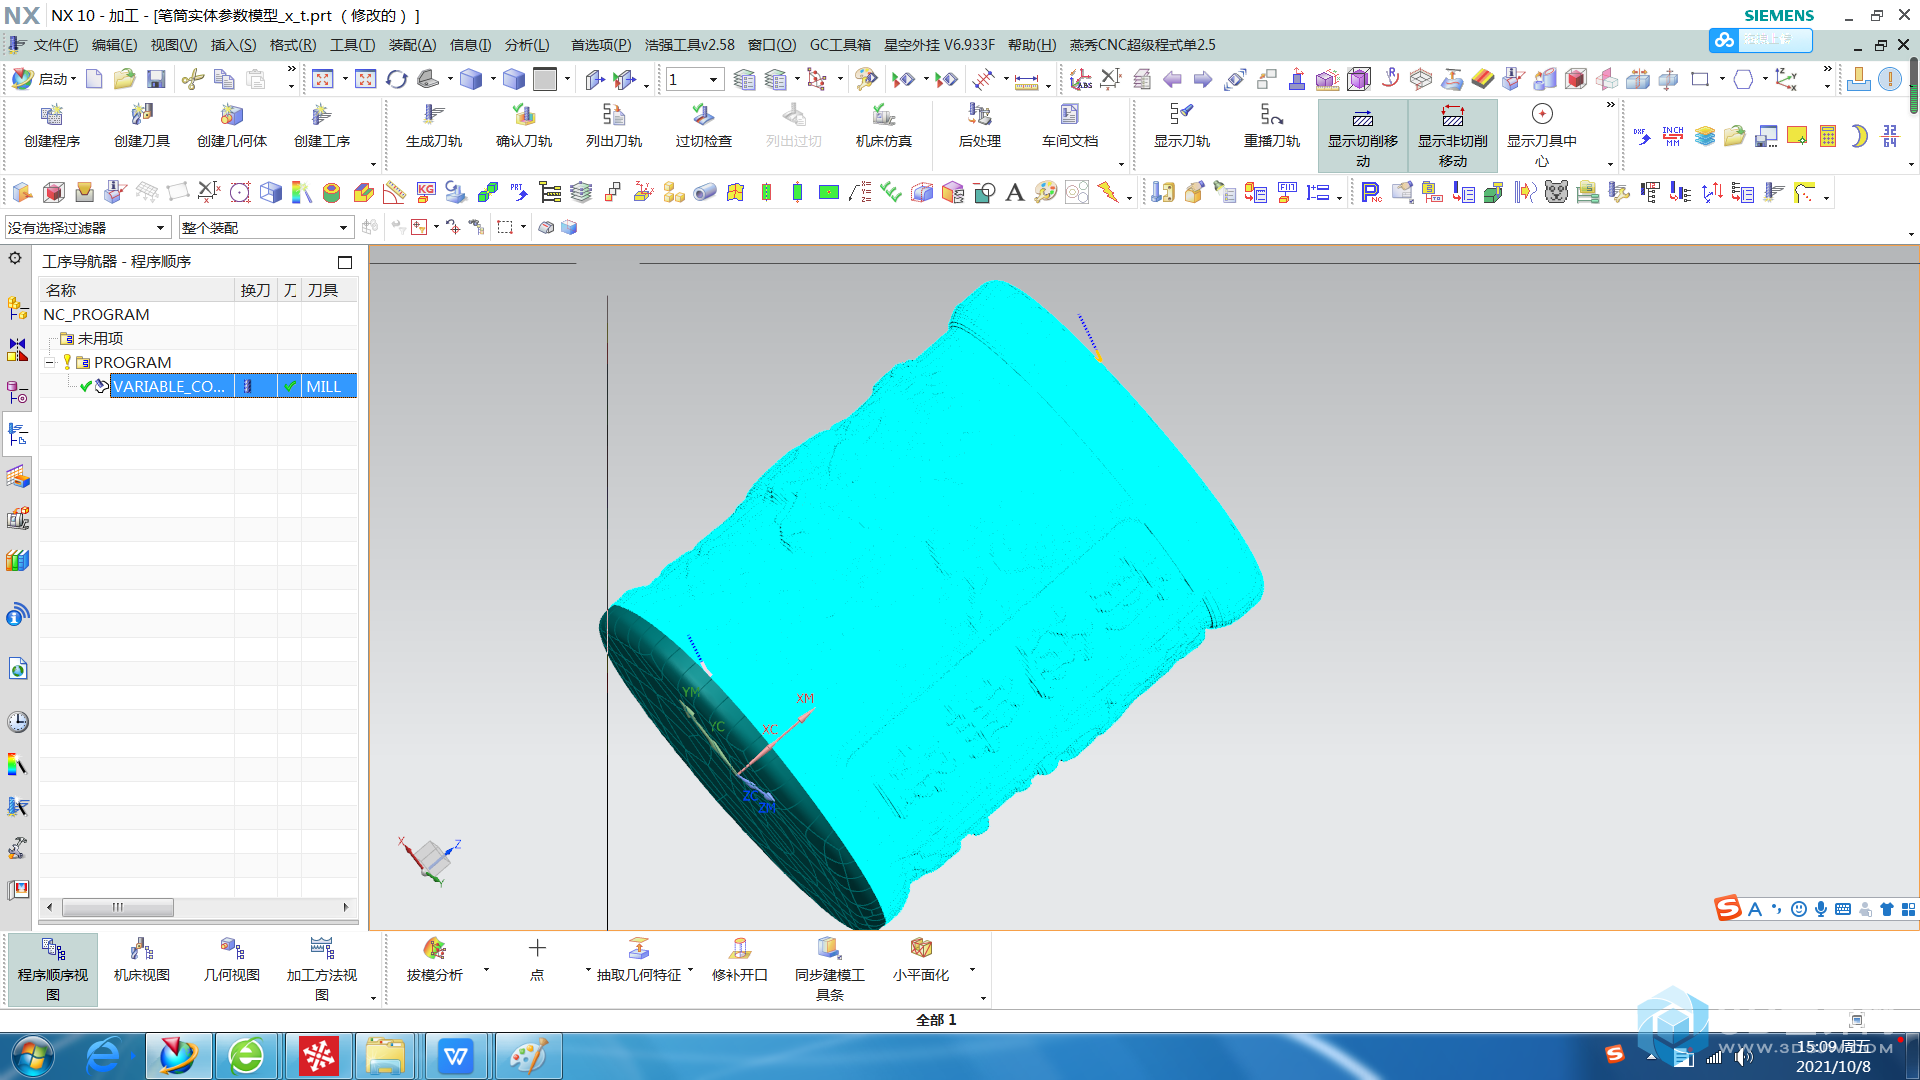Click the Create Tool (创建刀具) icon
Image resolution: width=1920 pixels, height=1080 pixels.
(x=142, y=126)
